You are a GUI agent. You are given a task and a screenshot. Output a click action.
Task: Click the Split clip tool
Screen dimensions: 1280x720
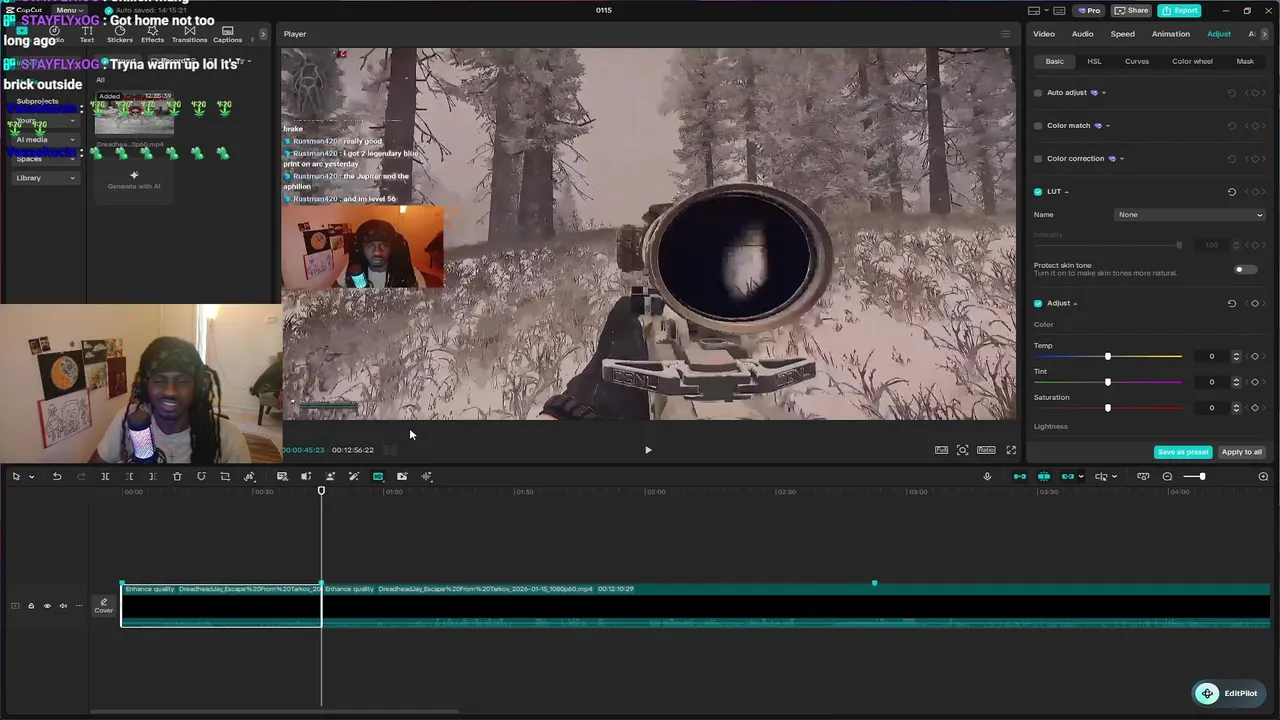105,477
